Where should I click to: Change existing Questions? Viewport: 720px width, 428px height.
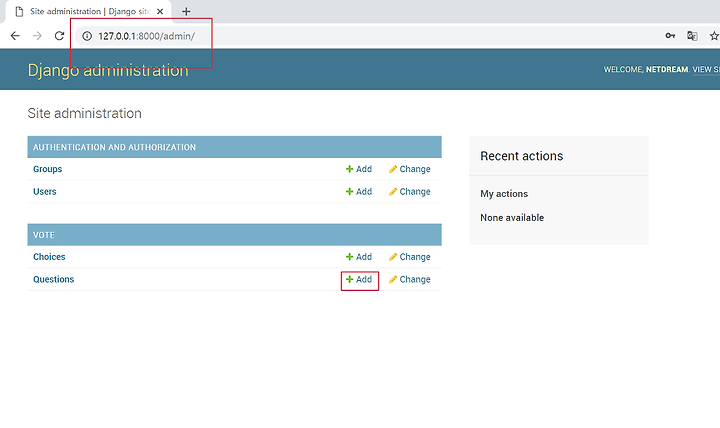click(410, 279)
